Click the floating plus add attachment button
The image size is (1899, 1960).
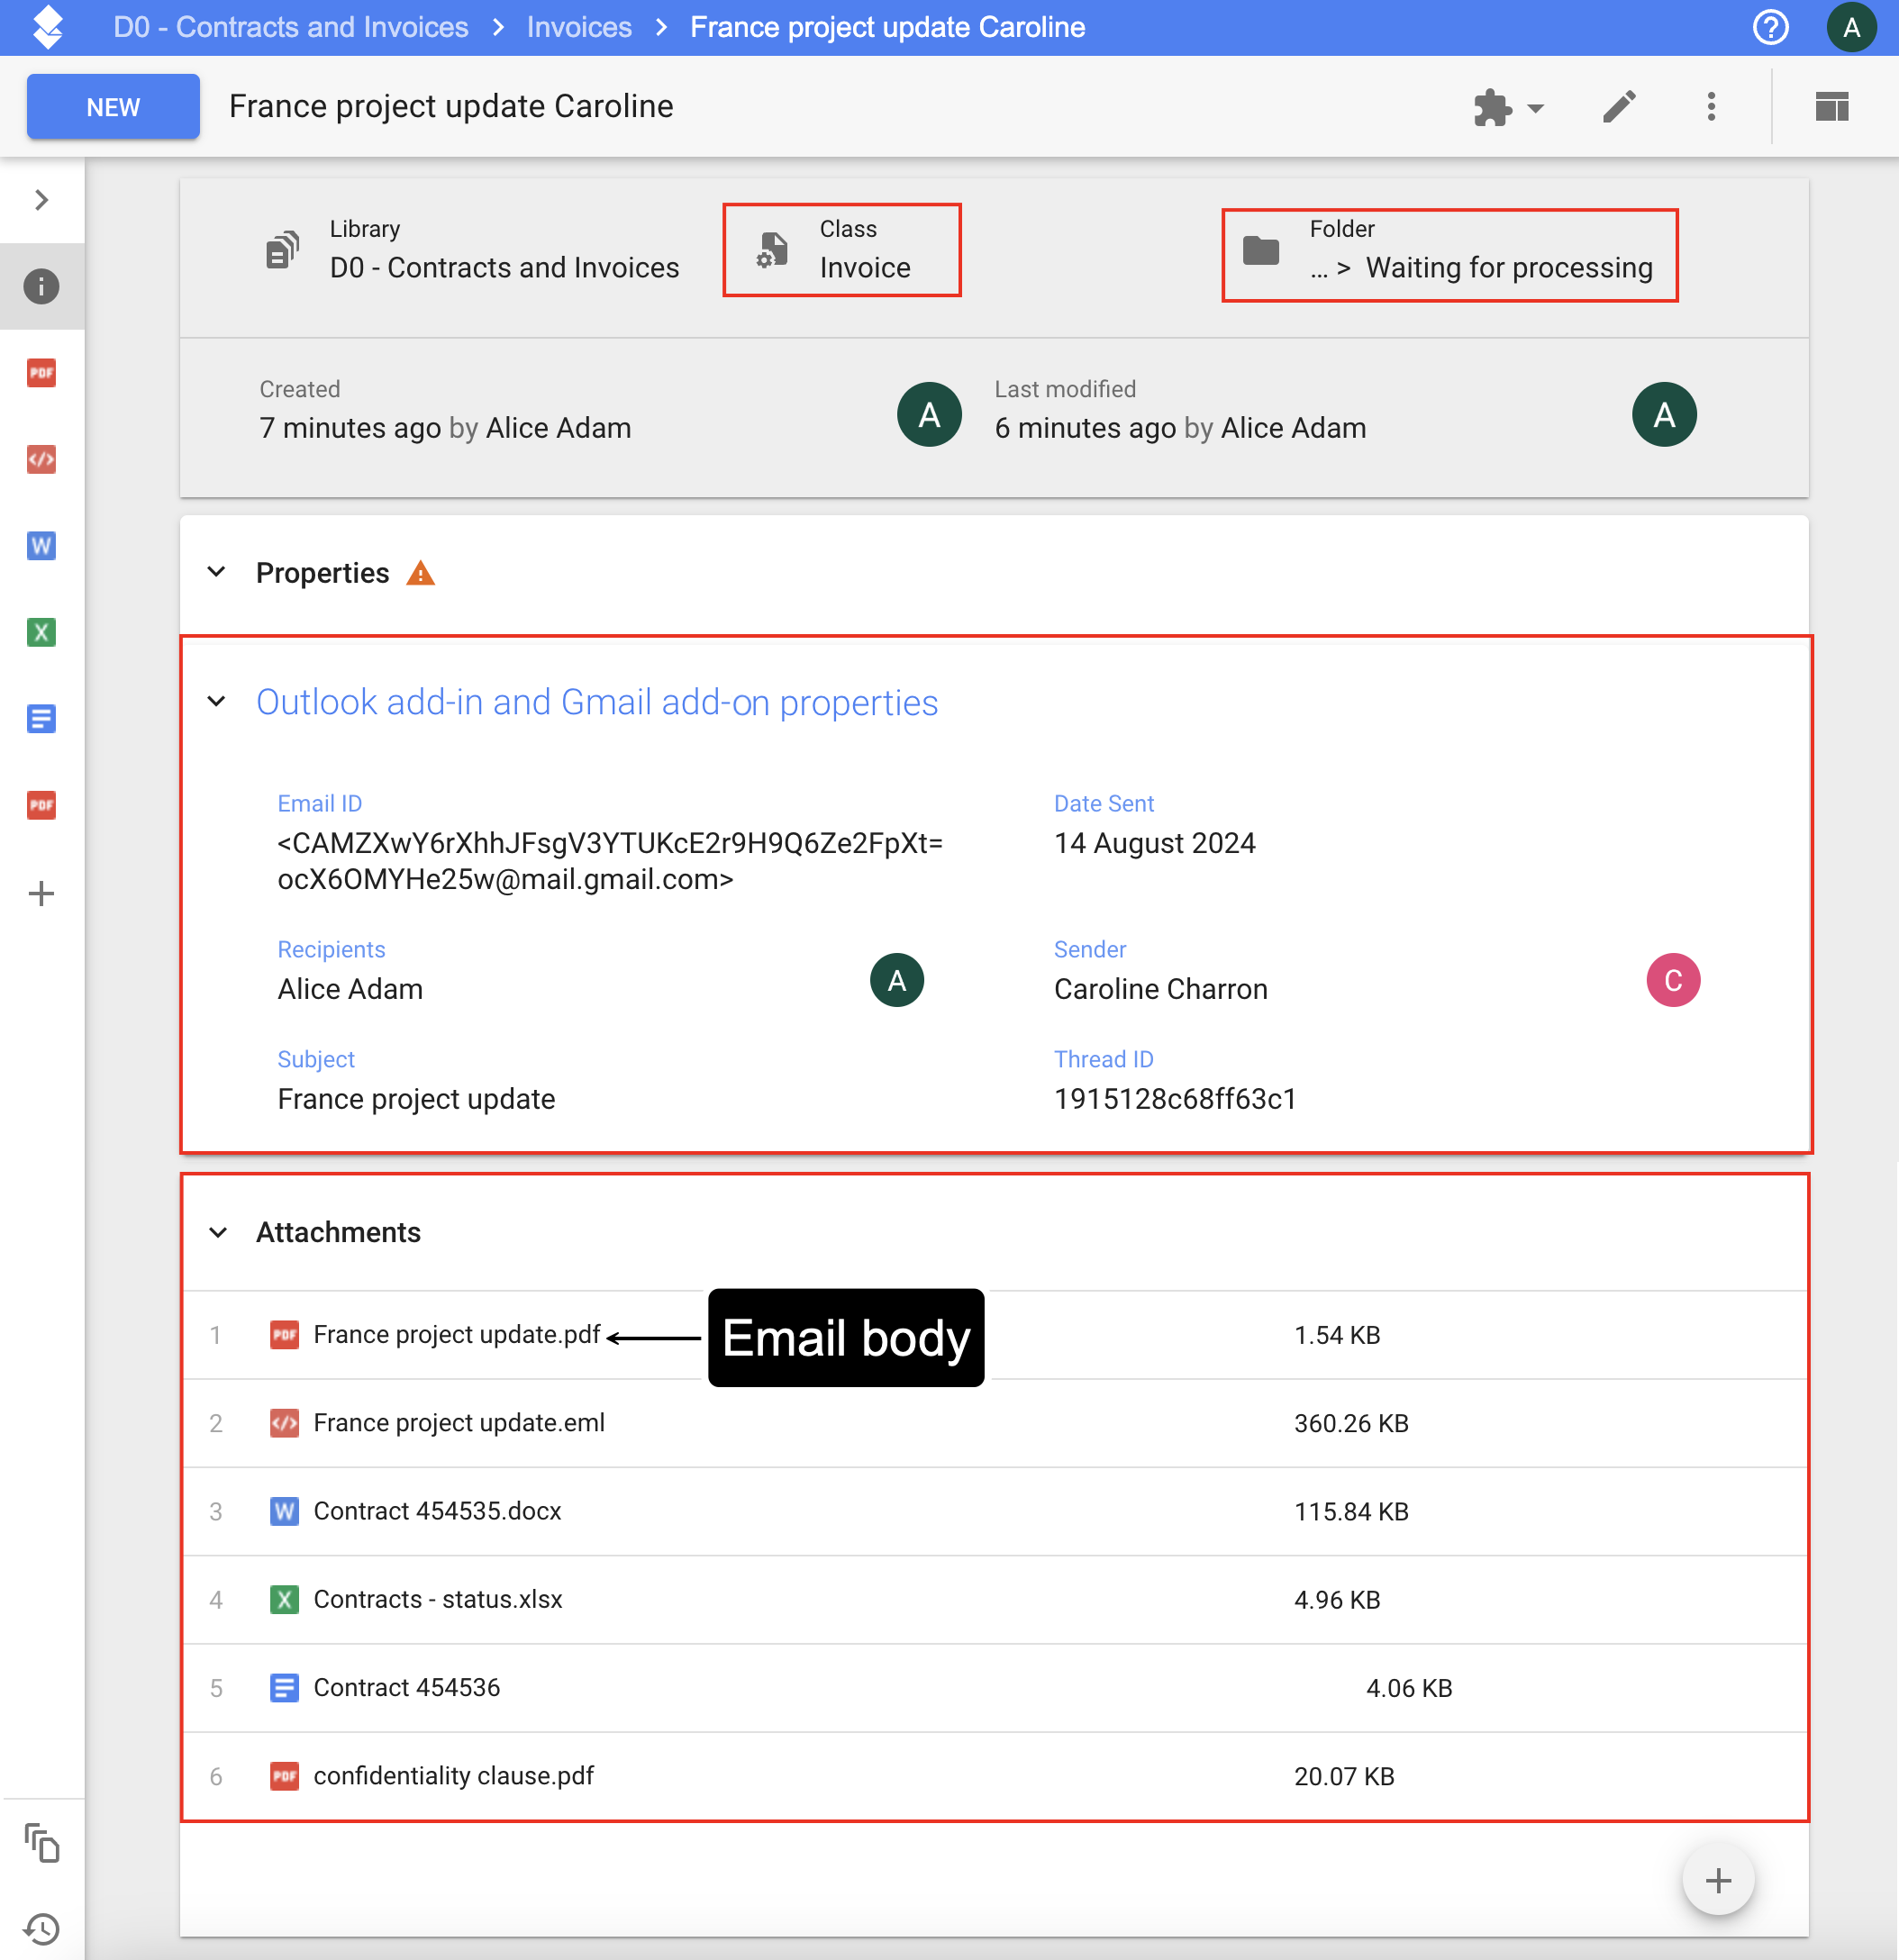click(x=1718, y=1881)
